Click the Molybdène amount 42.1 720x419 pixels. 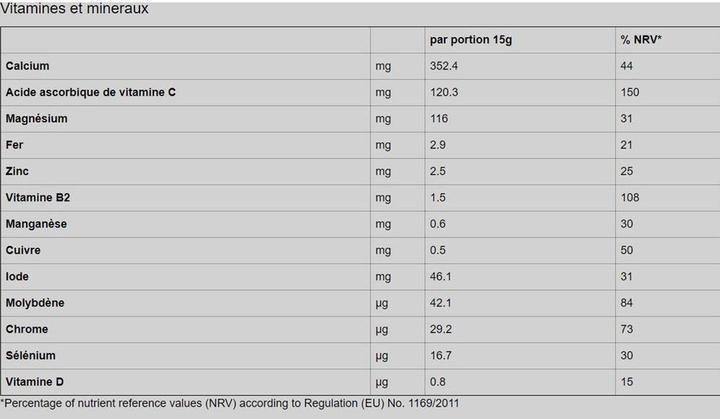440,303
